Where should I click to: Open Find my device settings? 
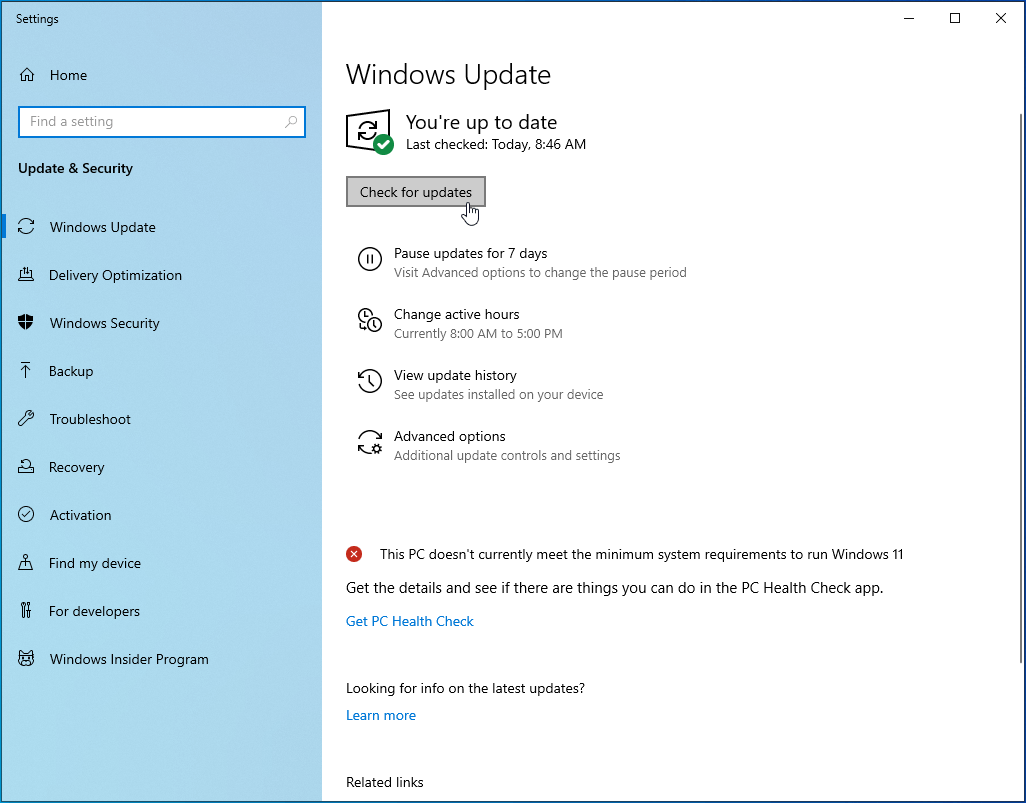[93, 563]
